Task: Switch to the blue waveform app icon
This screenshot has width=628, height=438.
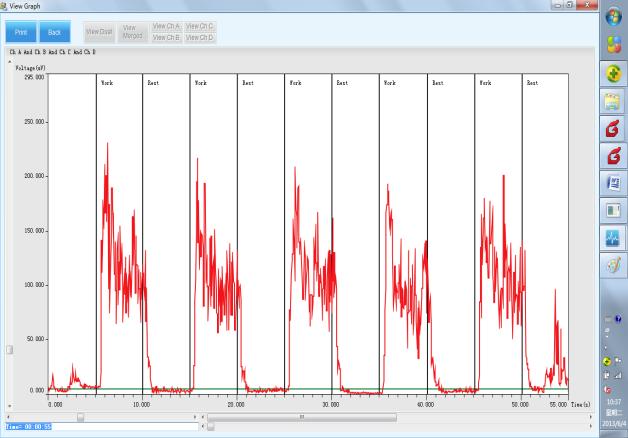Action: tap(613, 238)
